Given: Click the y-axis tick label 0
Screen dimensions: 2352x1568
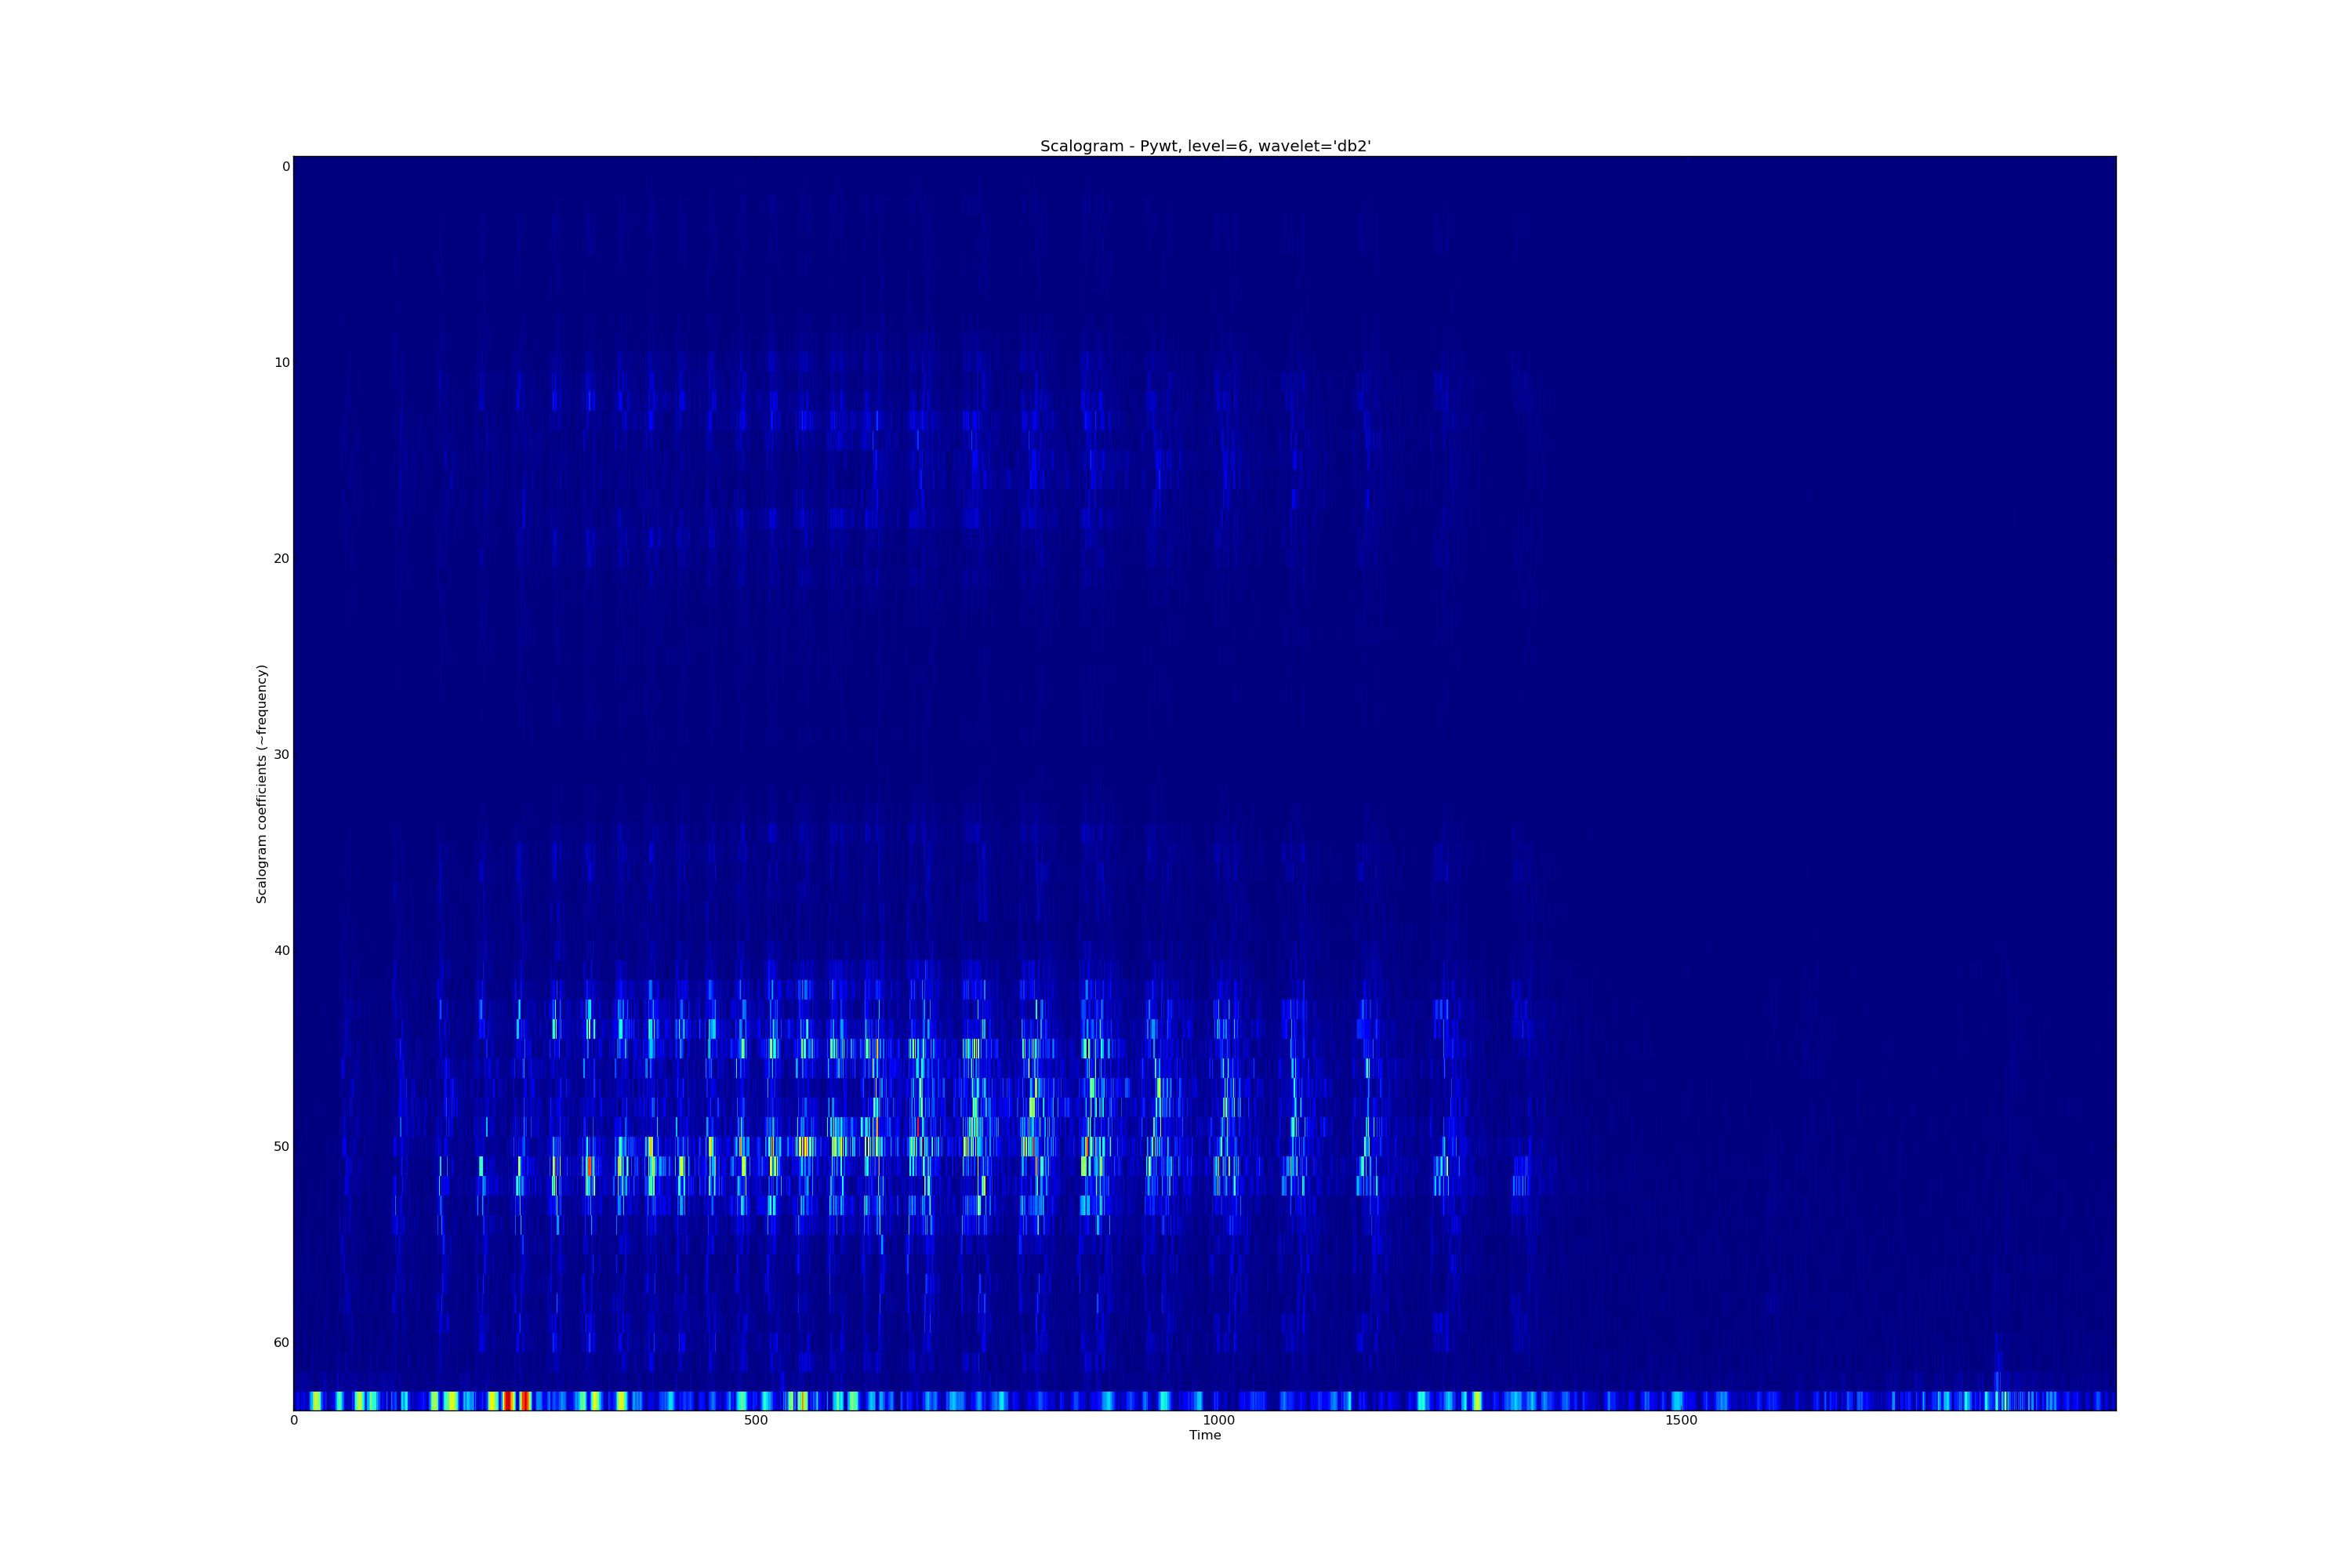Looking at the screenshot, I should tap(285, 167).
